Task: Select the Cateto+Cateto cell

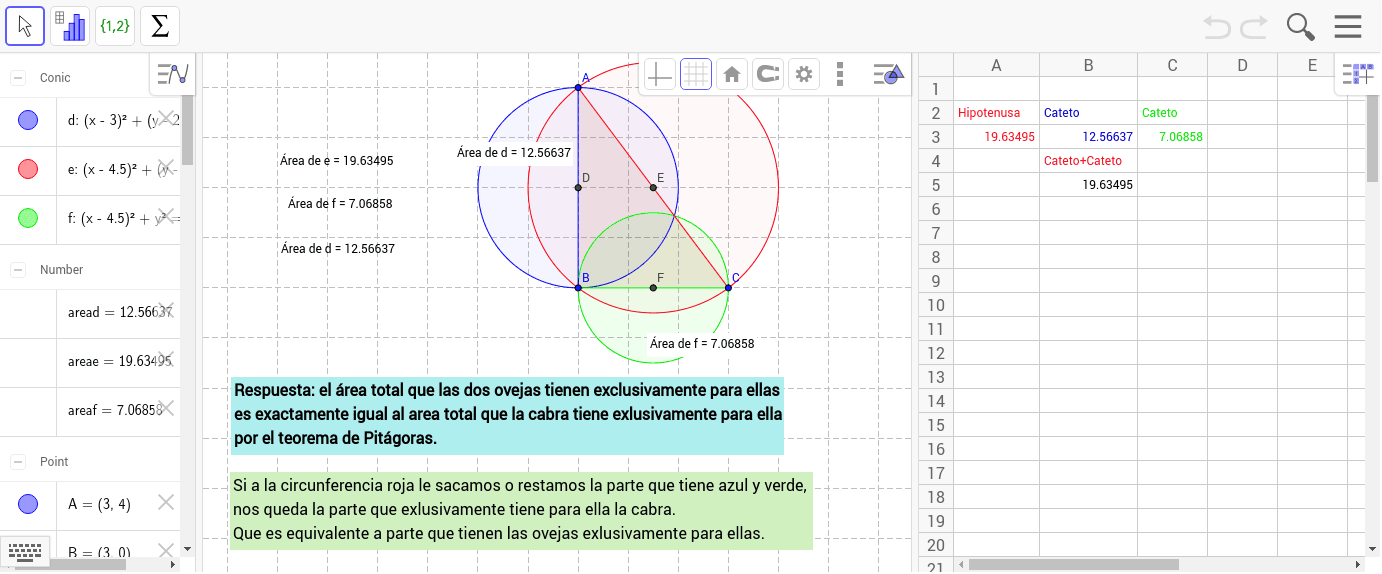Action: (x=1088, y=161)
